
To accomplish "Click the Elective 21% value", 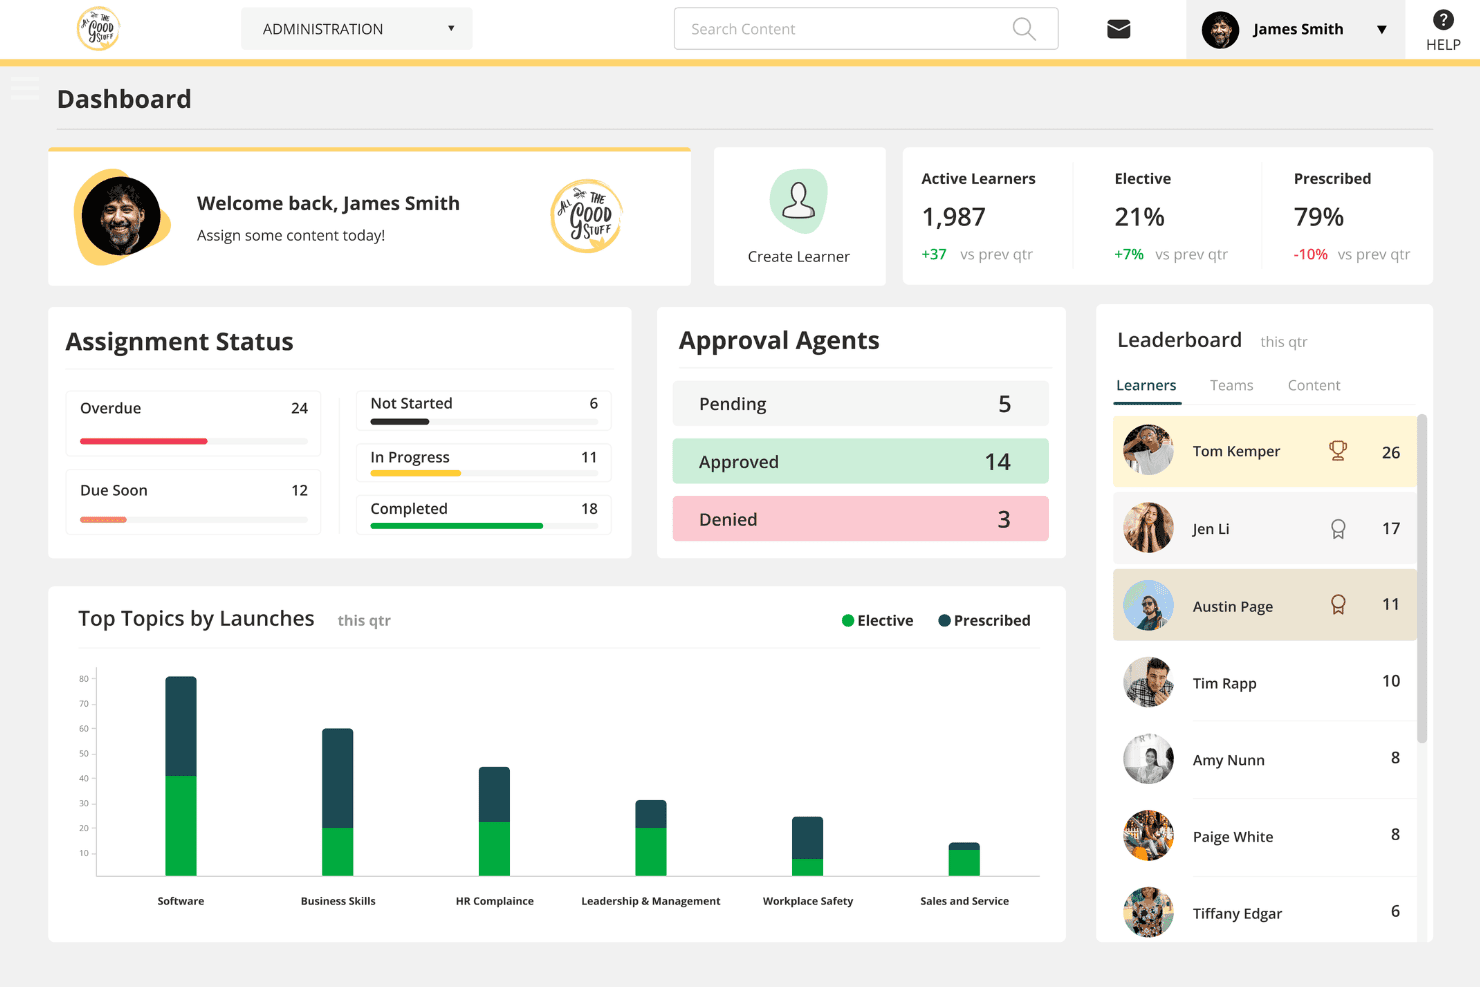I will click(1139, 217).
